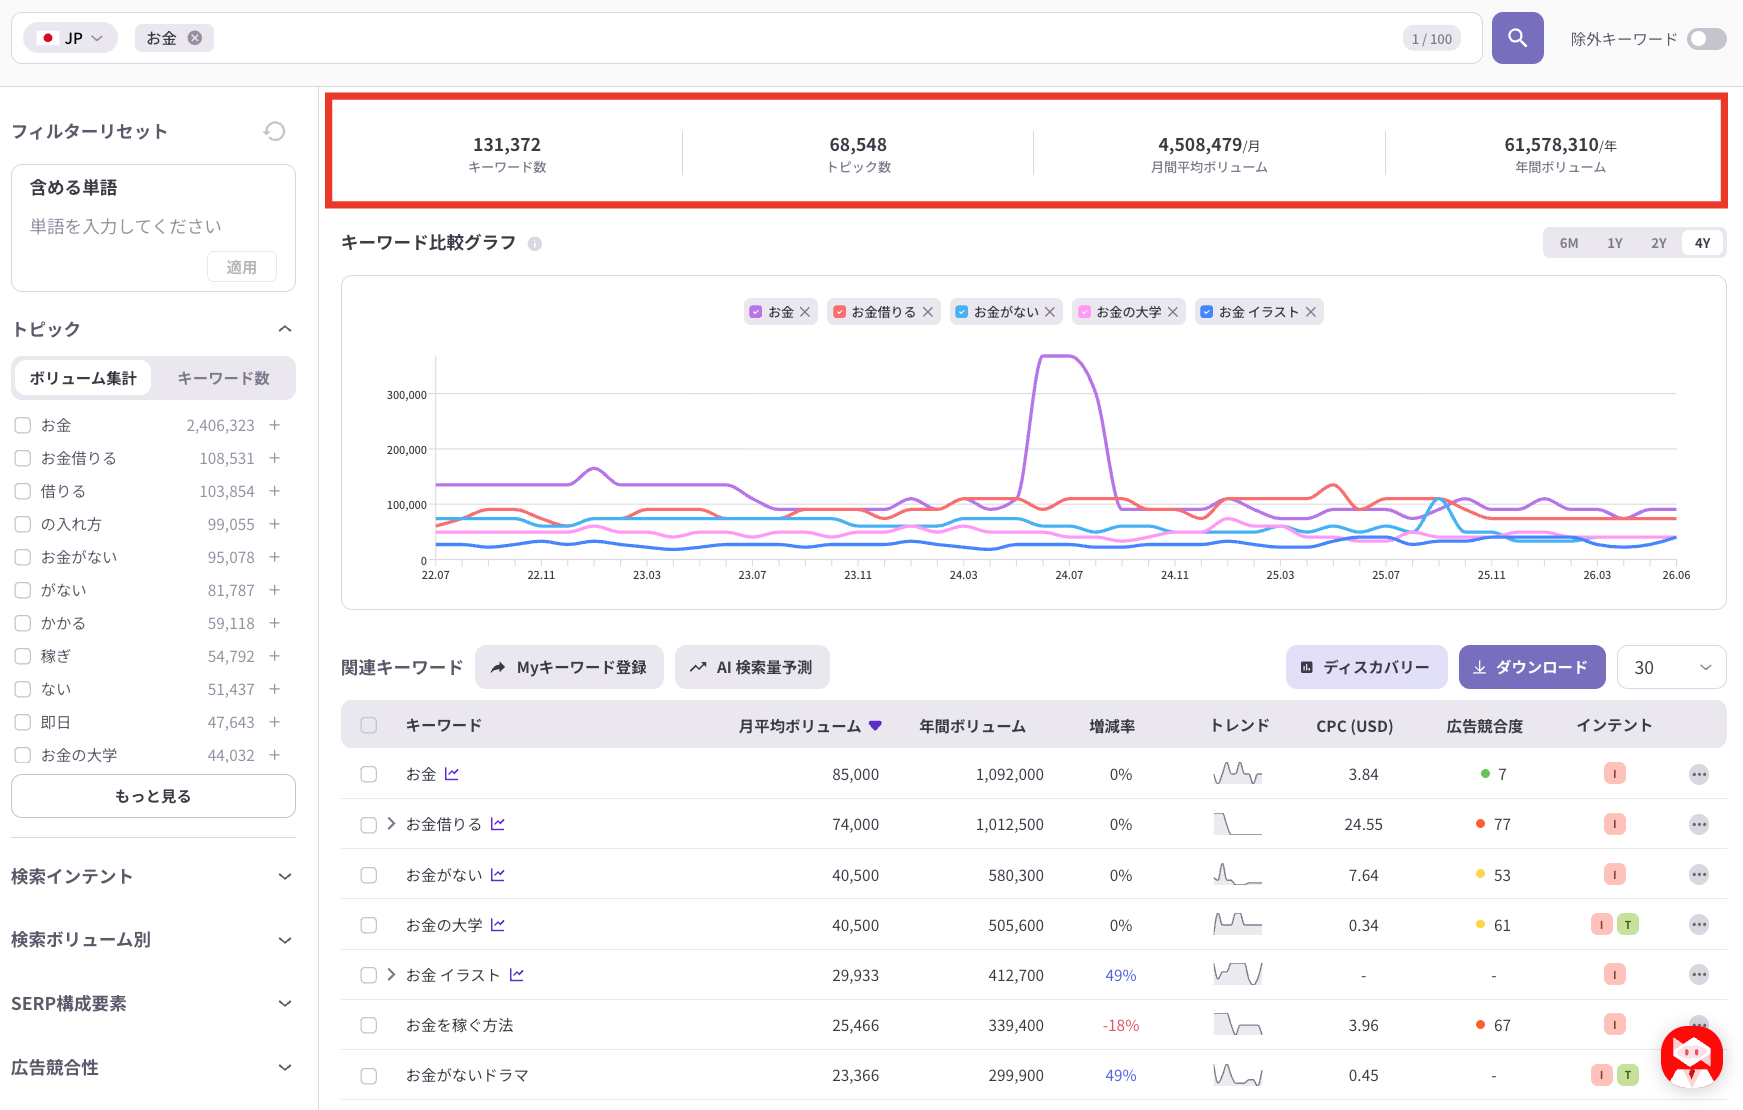The height and width of the screenshot is (1110, 1743).
Task: Click the info icon beside キーワード比較グラフ
Action: pyautogui.click(x=535, y=243)
